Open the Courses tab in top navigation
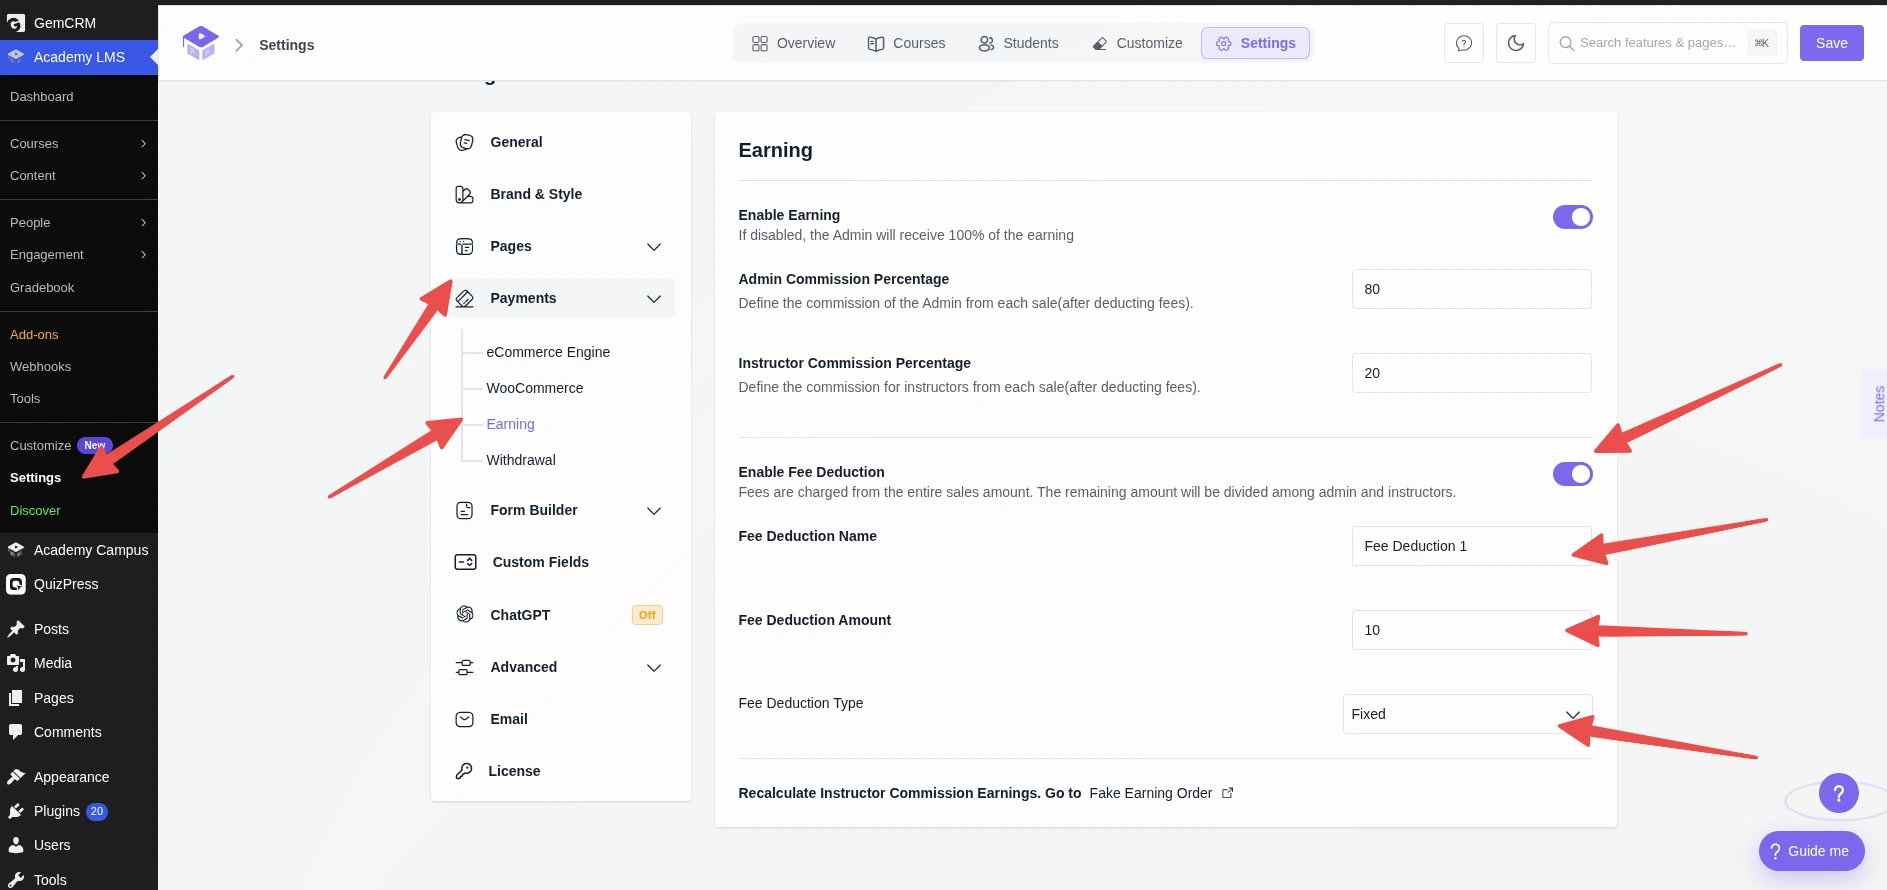 pyautogui.click(x=906, y=43)
